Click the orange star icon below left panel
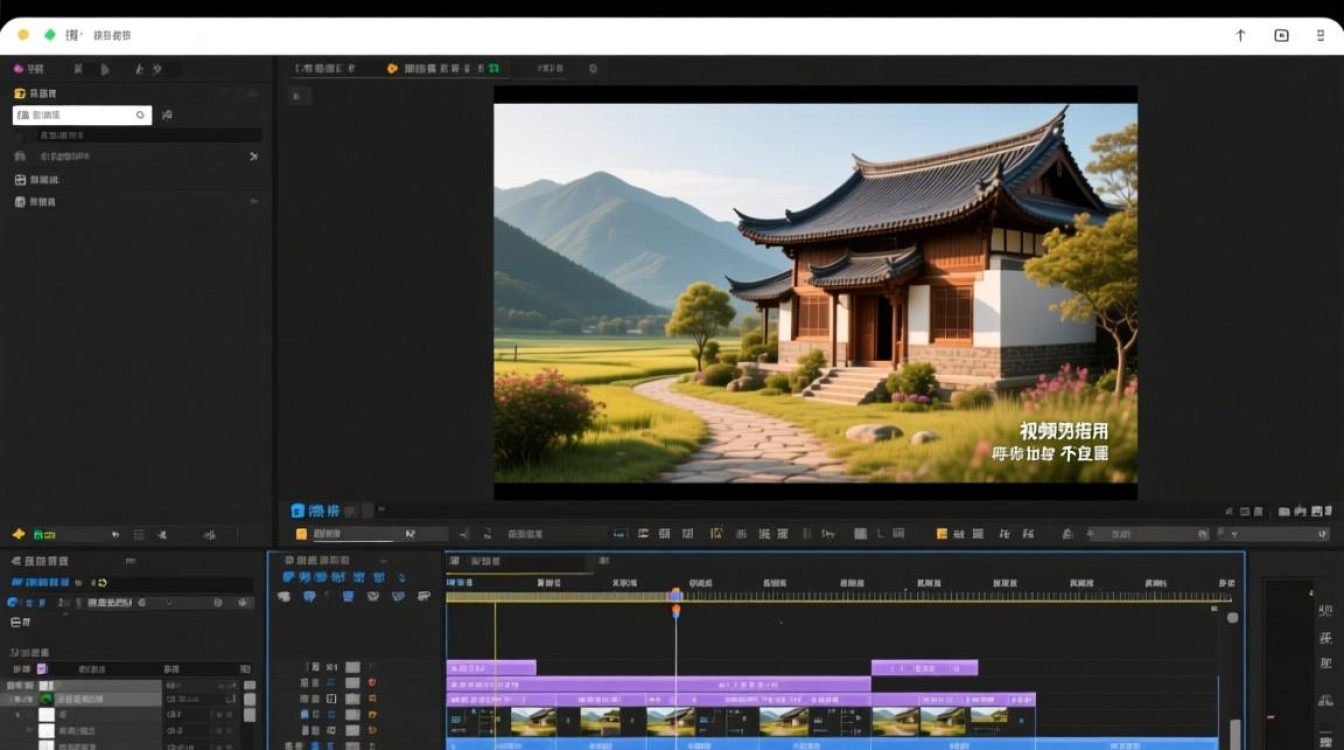Viewport: 1344px width, 750px height. [x=18, y=534]
